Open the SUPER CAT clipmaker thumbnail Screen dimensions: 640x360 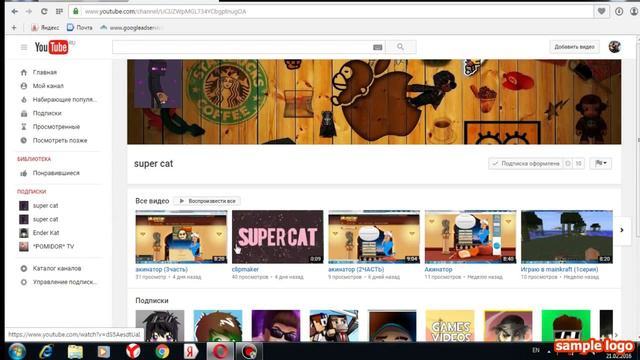coord(278,237)
